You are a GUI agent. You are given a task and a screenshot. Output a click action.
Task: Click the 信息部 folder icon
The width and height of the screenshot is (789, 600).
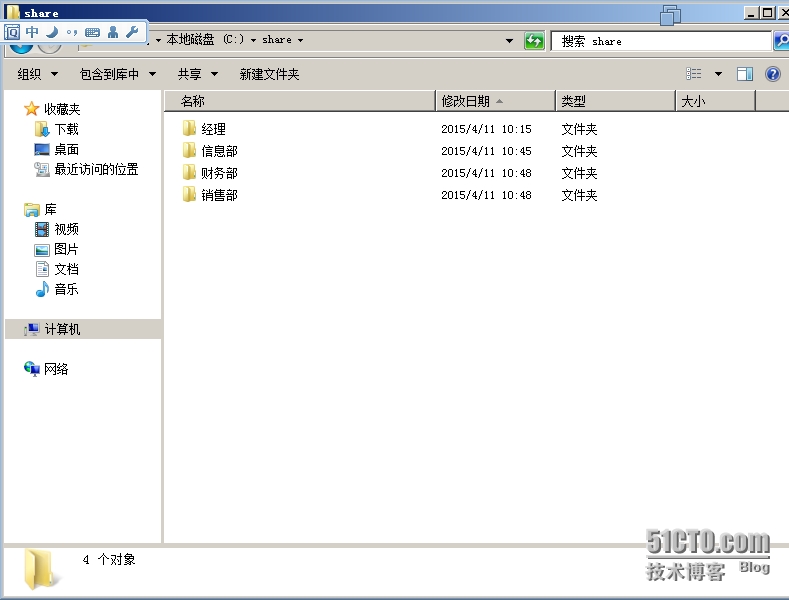tap(189, 151)
